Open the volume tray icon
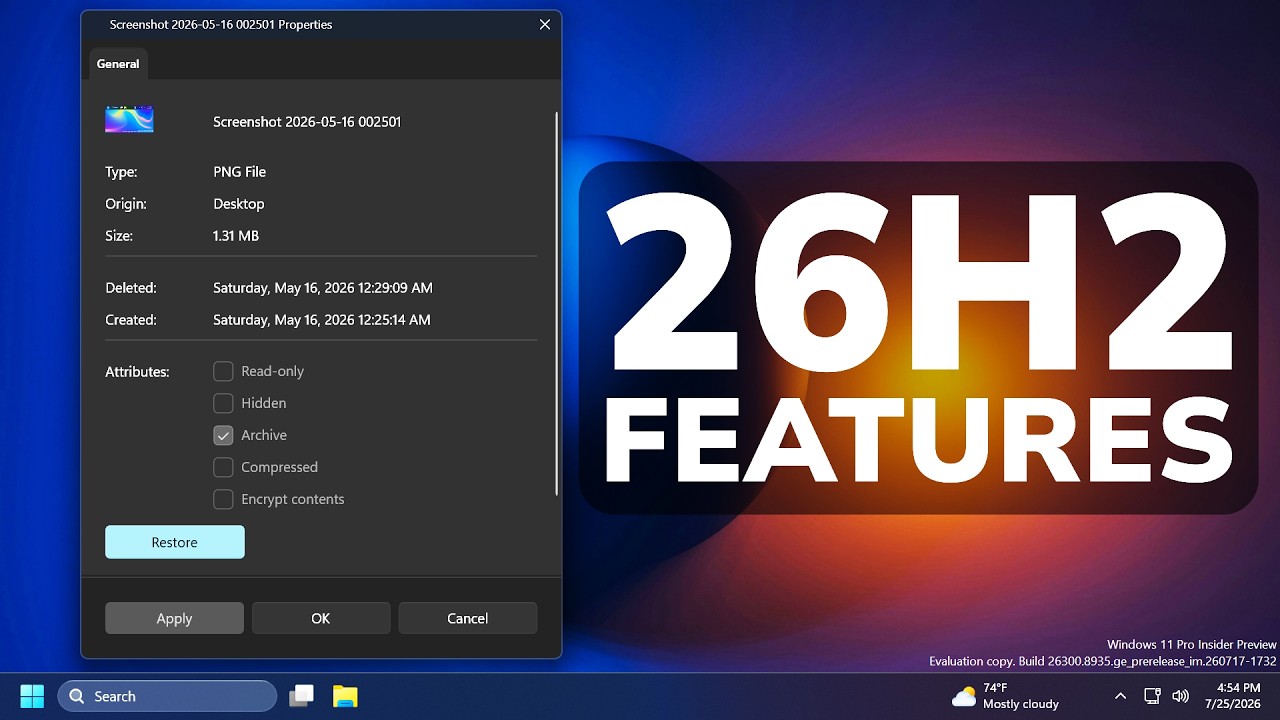Screen dimensions: 1280x720 1180,696
